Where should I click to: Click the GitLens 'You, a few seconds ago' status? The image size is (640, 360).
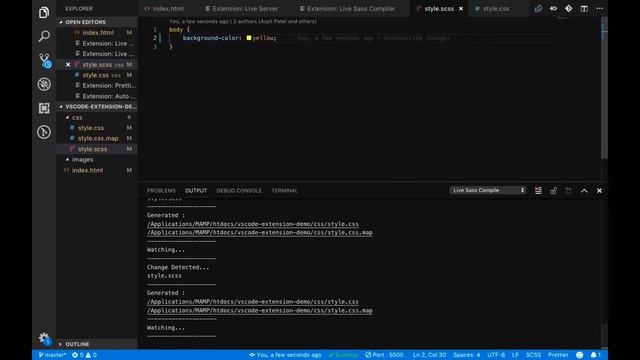(x=285, y=355)
